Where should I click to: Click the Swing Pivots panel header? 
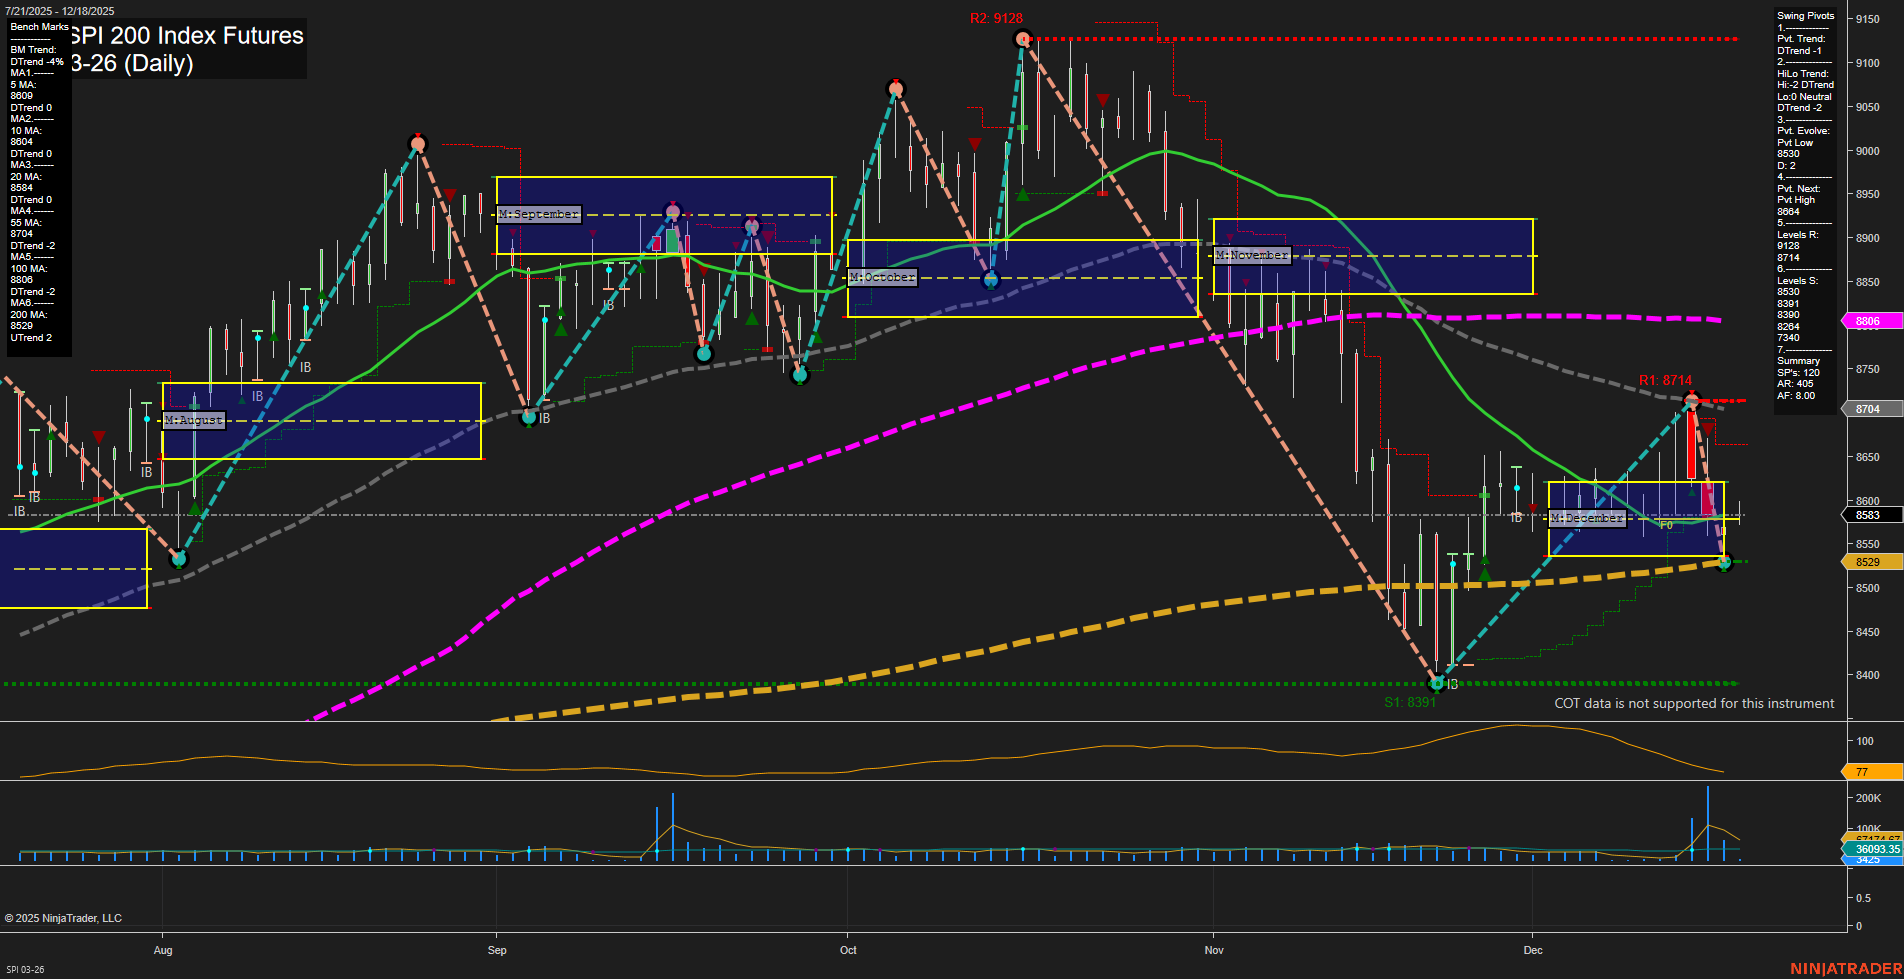click(x=1805, y=15)
